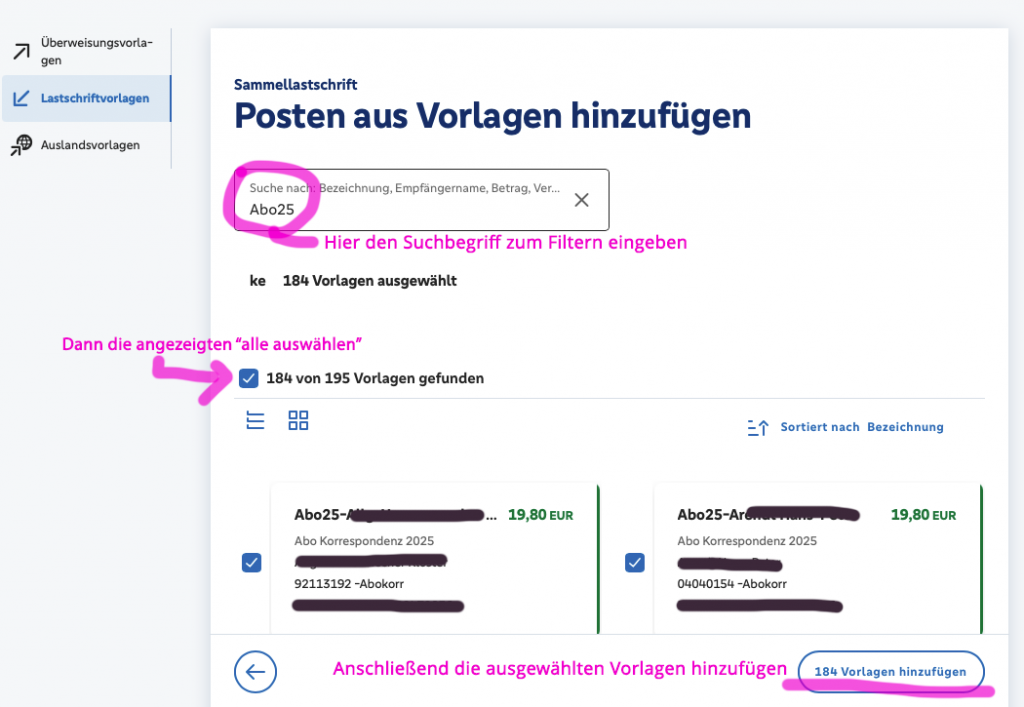
Task: Open the Lastschriftvorlagen menu entry
Action: [x=95, y=98]
